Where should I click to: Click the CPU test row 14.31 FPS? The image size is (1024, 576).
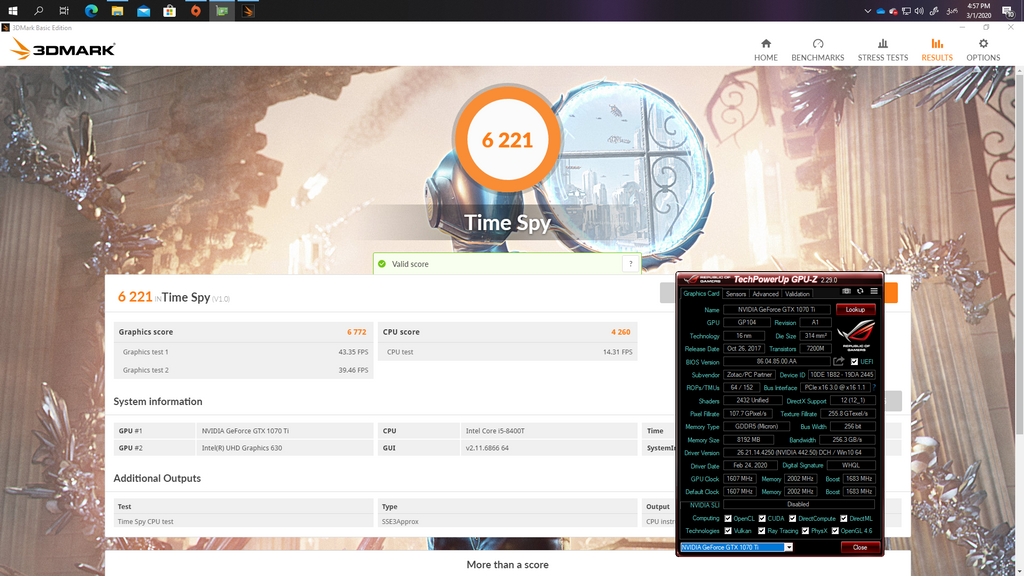coord(507,352)
